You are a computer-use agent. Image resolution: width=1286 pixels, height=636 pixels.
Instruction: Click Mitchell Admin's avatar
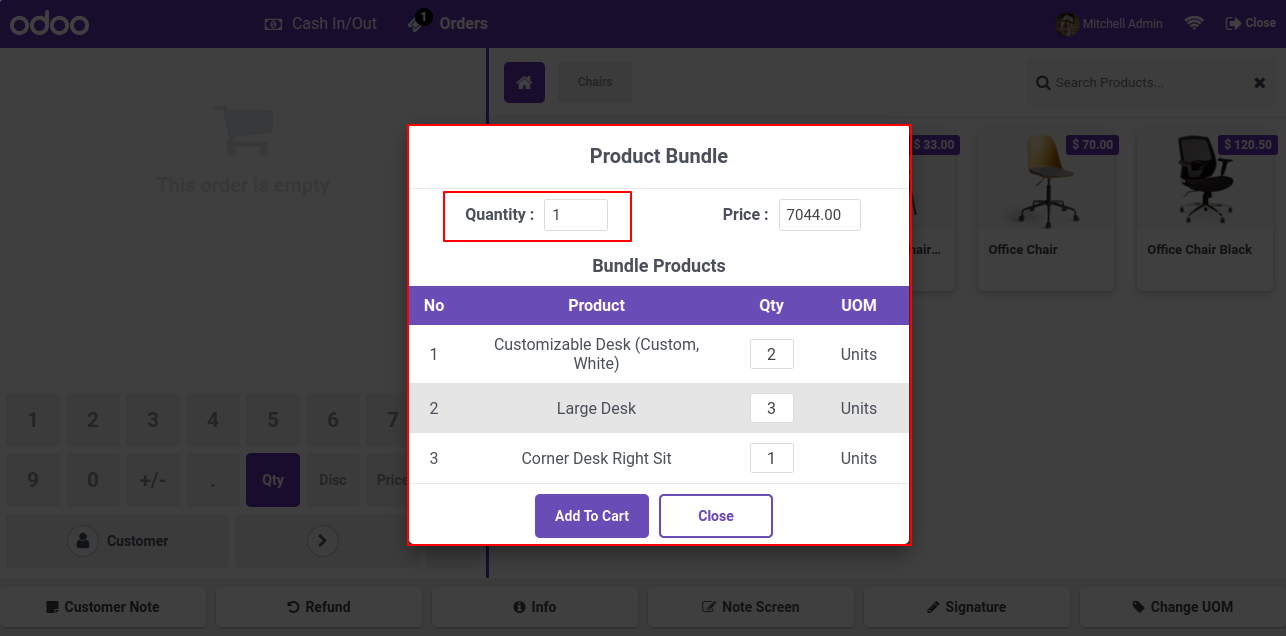coord(1068,23)
